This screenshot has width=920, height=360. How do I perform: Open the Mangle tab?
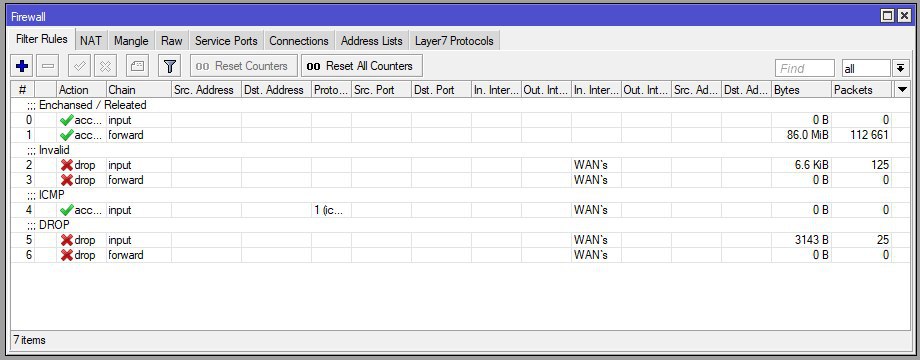[131, 41]
